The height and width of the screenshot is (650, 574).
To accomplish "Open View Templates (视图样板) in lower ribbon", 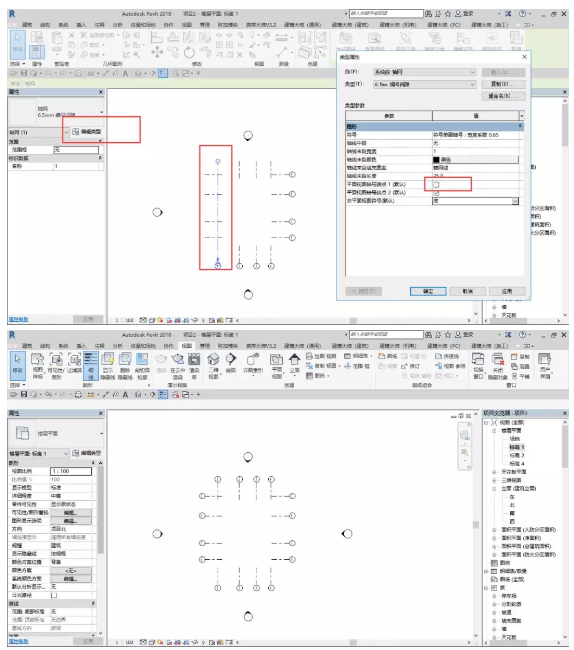I will click(37, 365).
